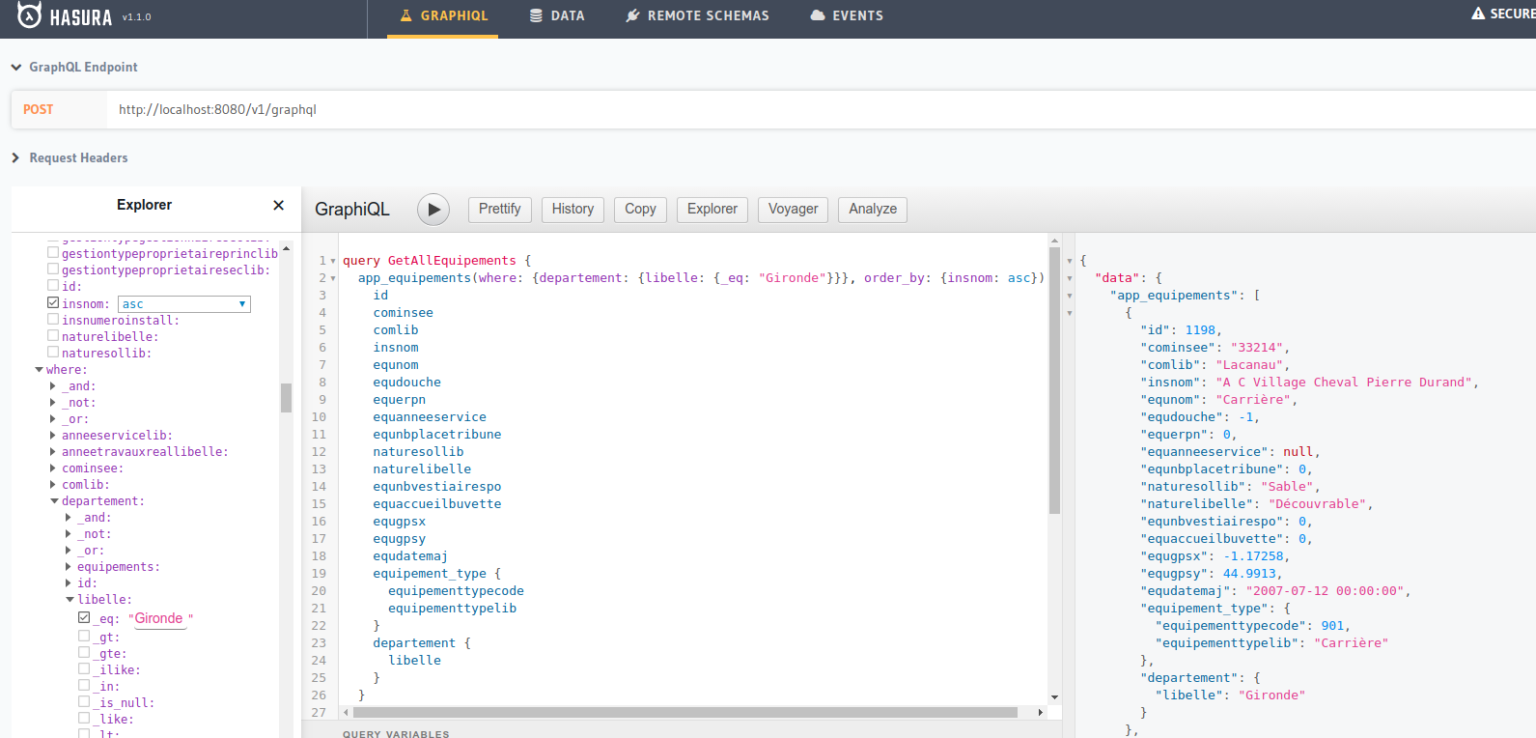Run the query with the play button
The height and width of the screenshot is (738, 1536).
click(x=433, y=210)
